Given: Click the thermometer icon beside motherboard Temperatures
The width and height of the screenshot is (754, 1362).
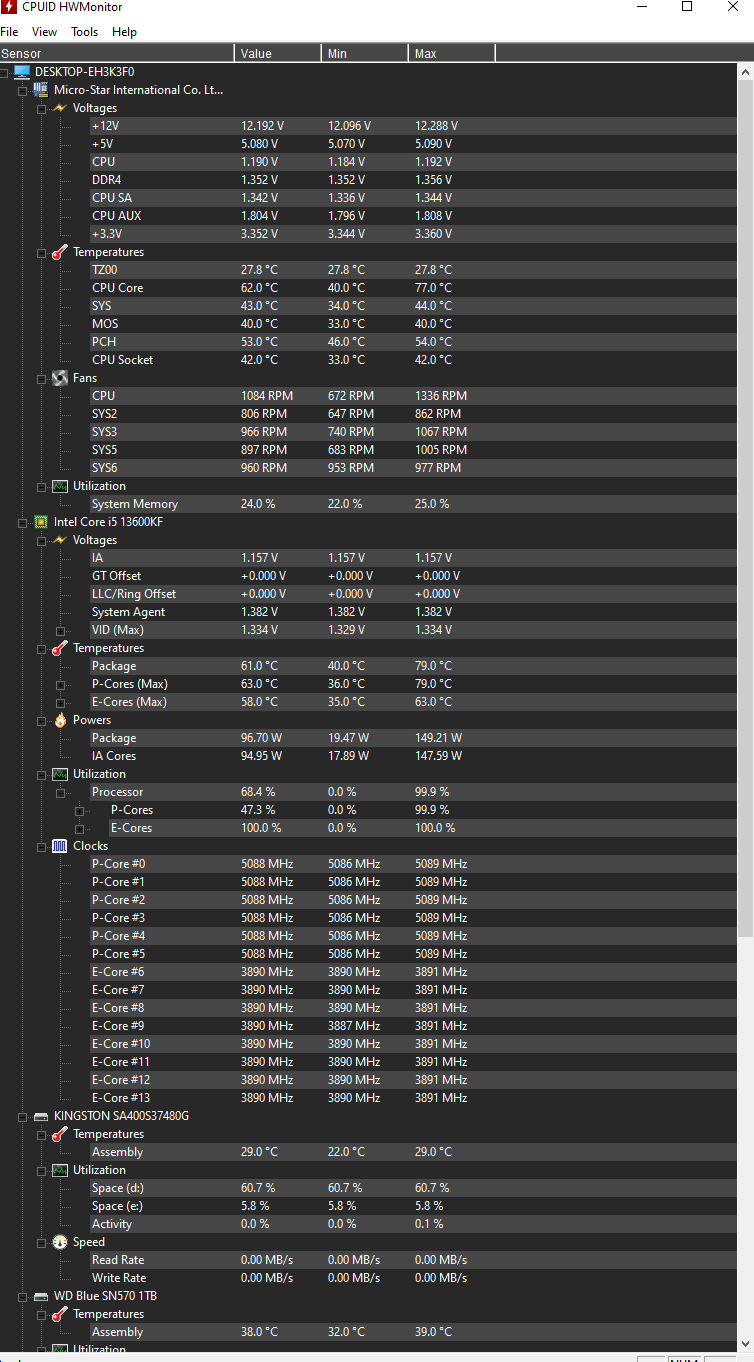Looking at the screenshot, I should (60, 252).
